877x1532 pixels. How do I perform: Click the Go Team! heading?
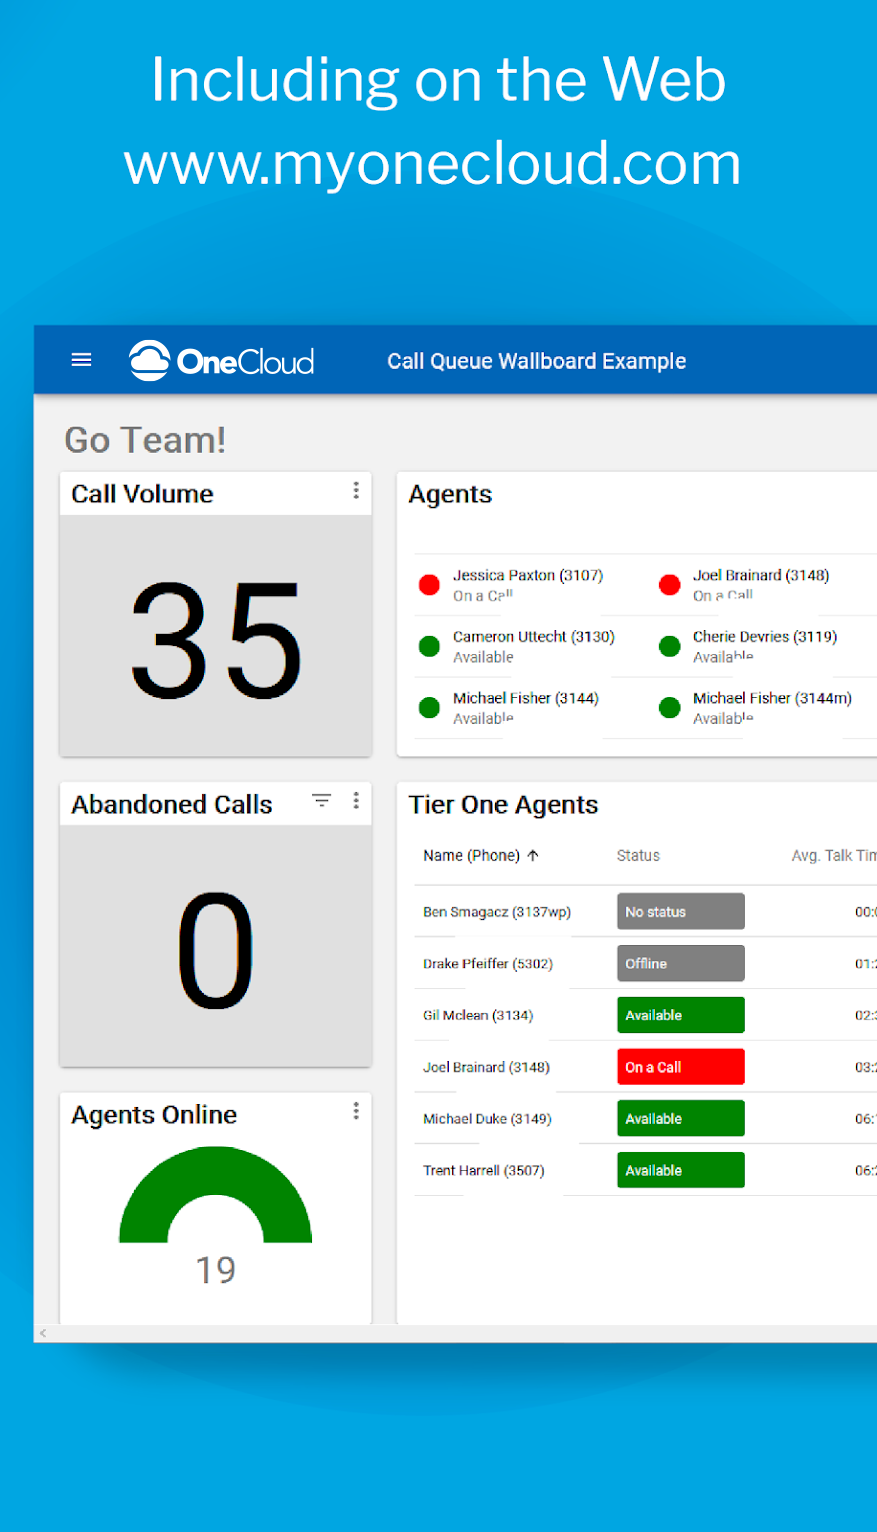pyautogui.click(x=146, y=440)
